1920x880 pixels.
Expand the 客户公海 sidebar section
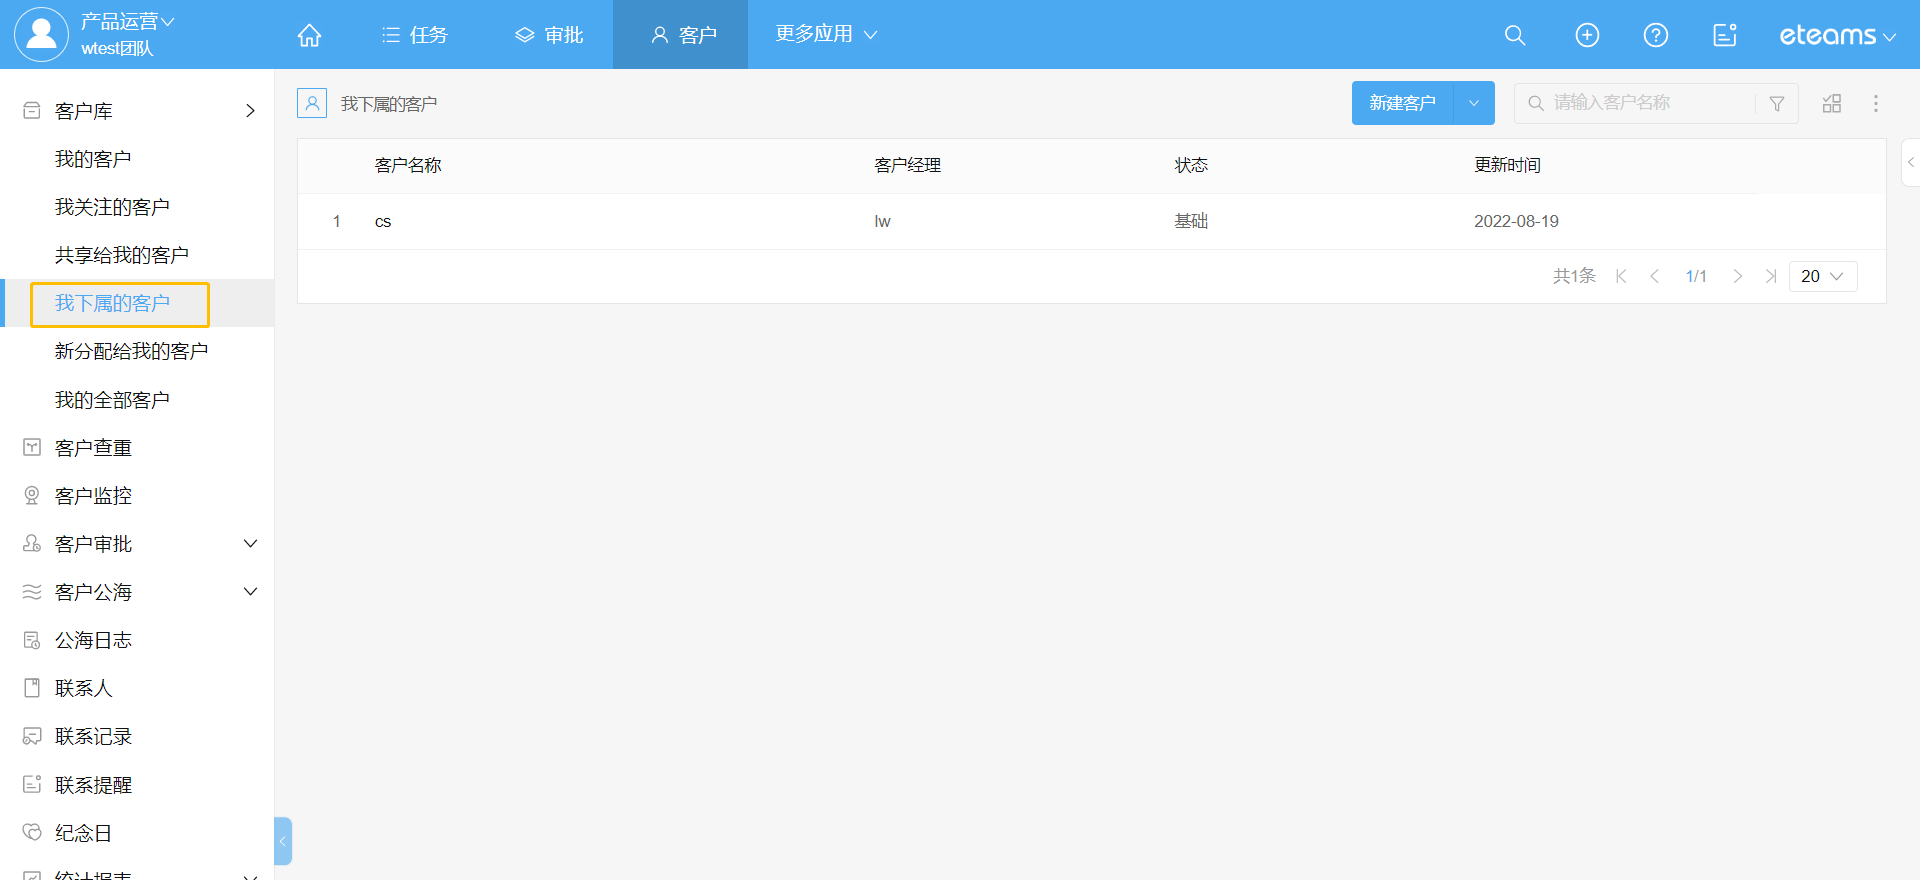(x=250, y=592)
